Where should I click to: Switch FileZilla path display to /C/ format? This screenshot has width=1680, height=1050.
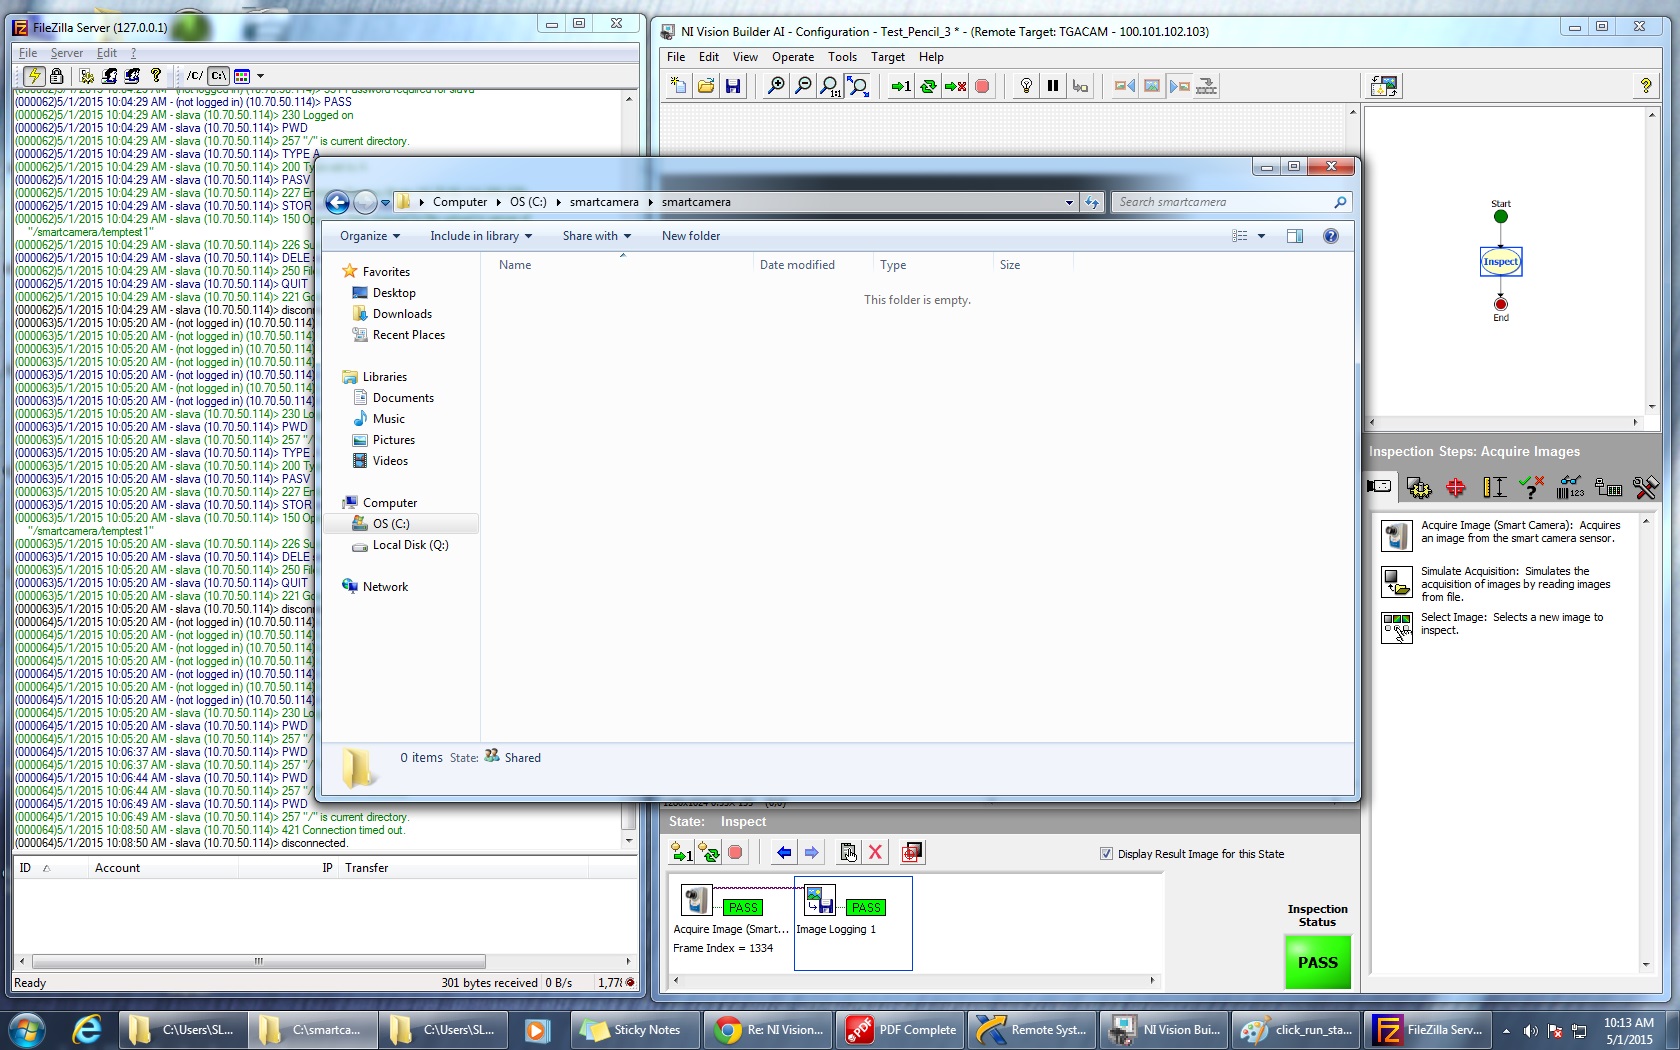click(195, 75)
